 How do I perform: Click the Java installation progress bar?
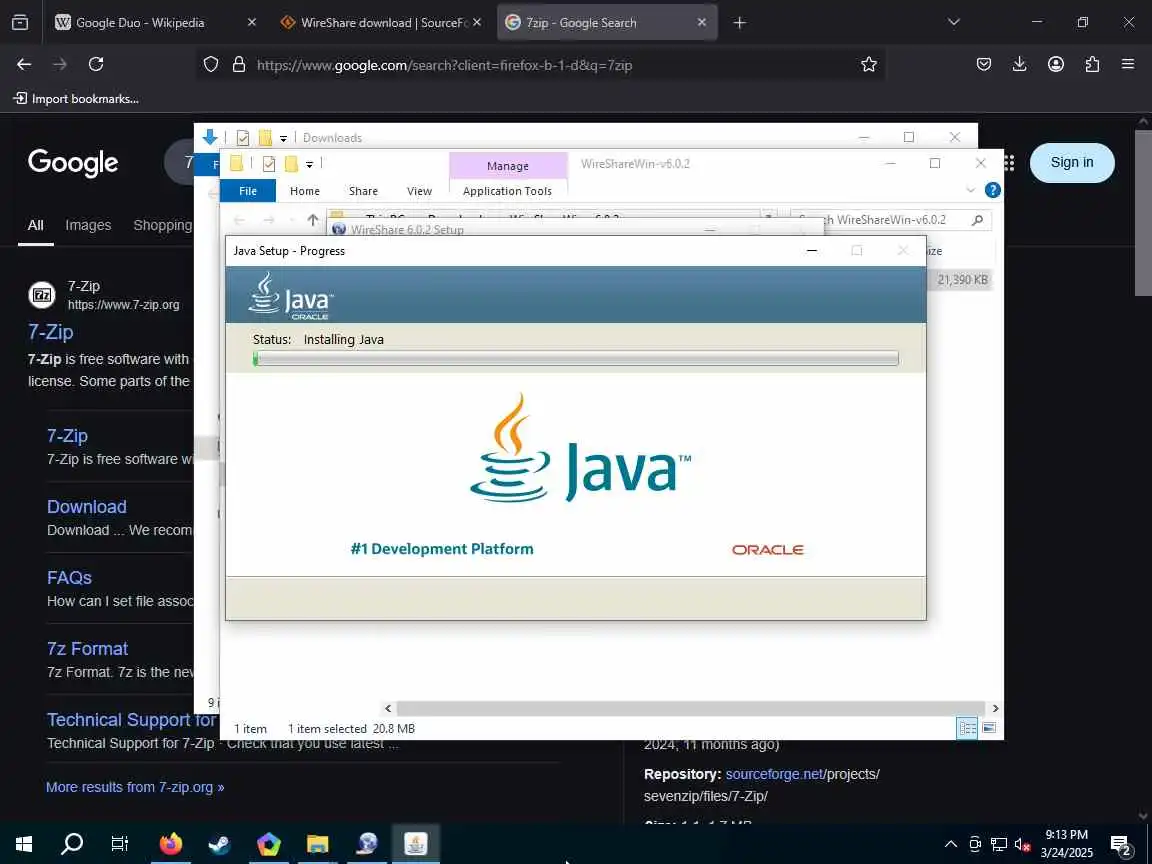[575, 359]
